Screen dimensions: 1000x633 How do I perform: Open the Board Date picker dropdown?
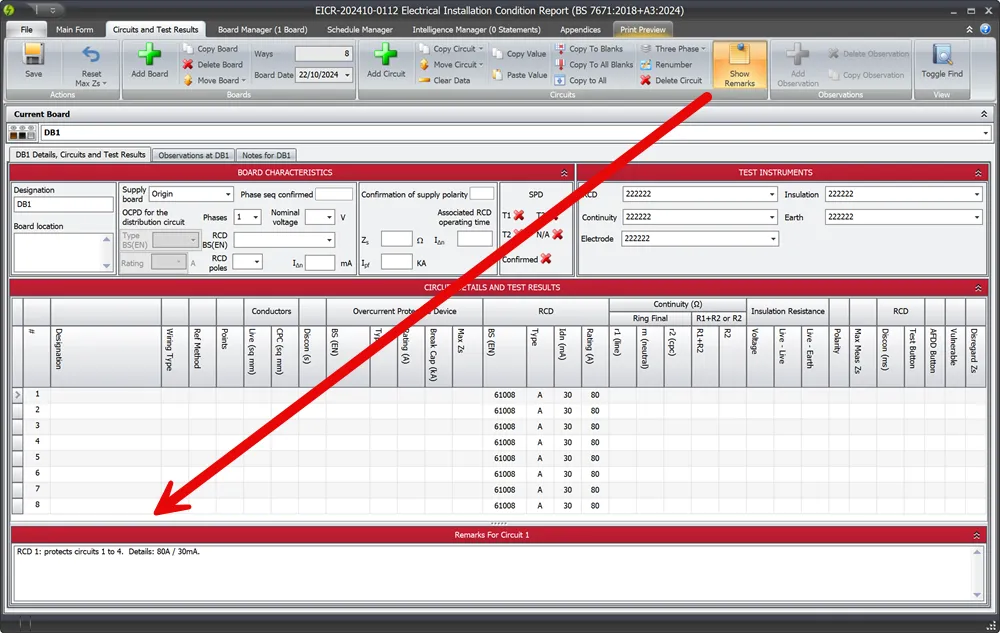click(346, 75)
